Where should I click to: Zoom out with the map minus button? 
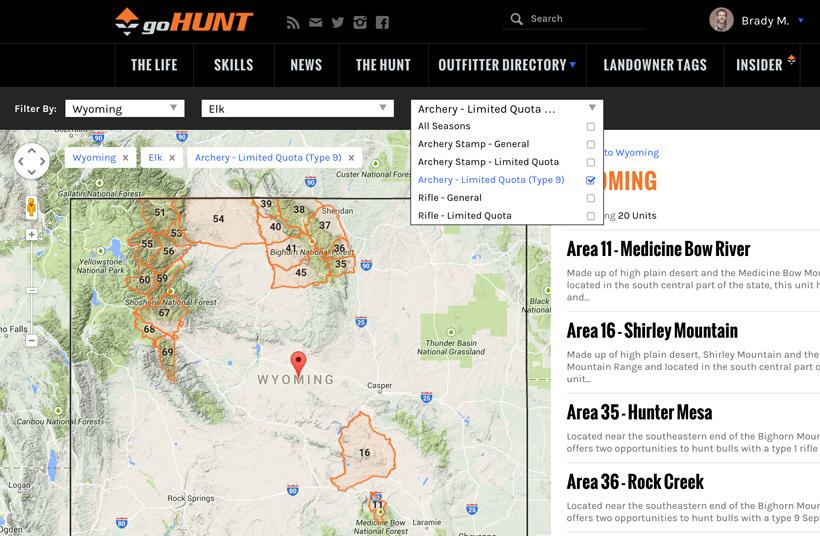coord(31,340)
